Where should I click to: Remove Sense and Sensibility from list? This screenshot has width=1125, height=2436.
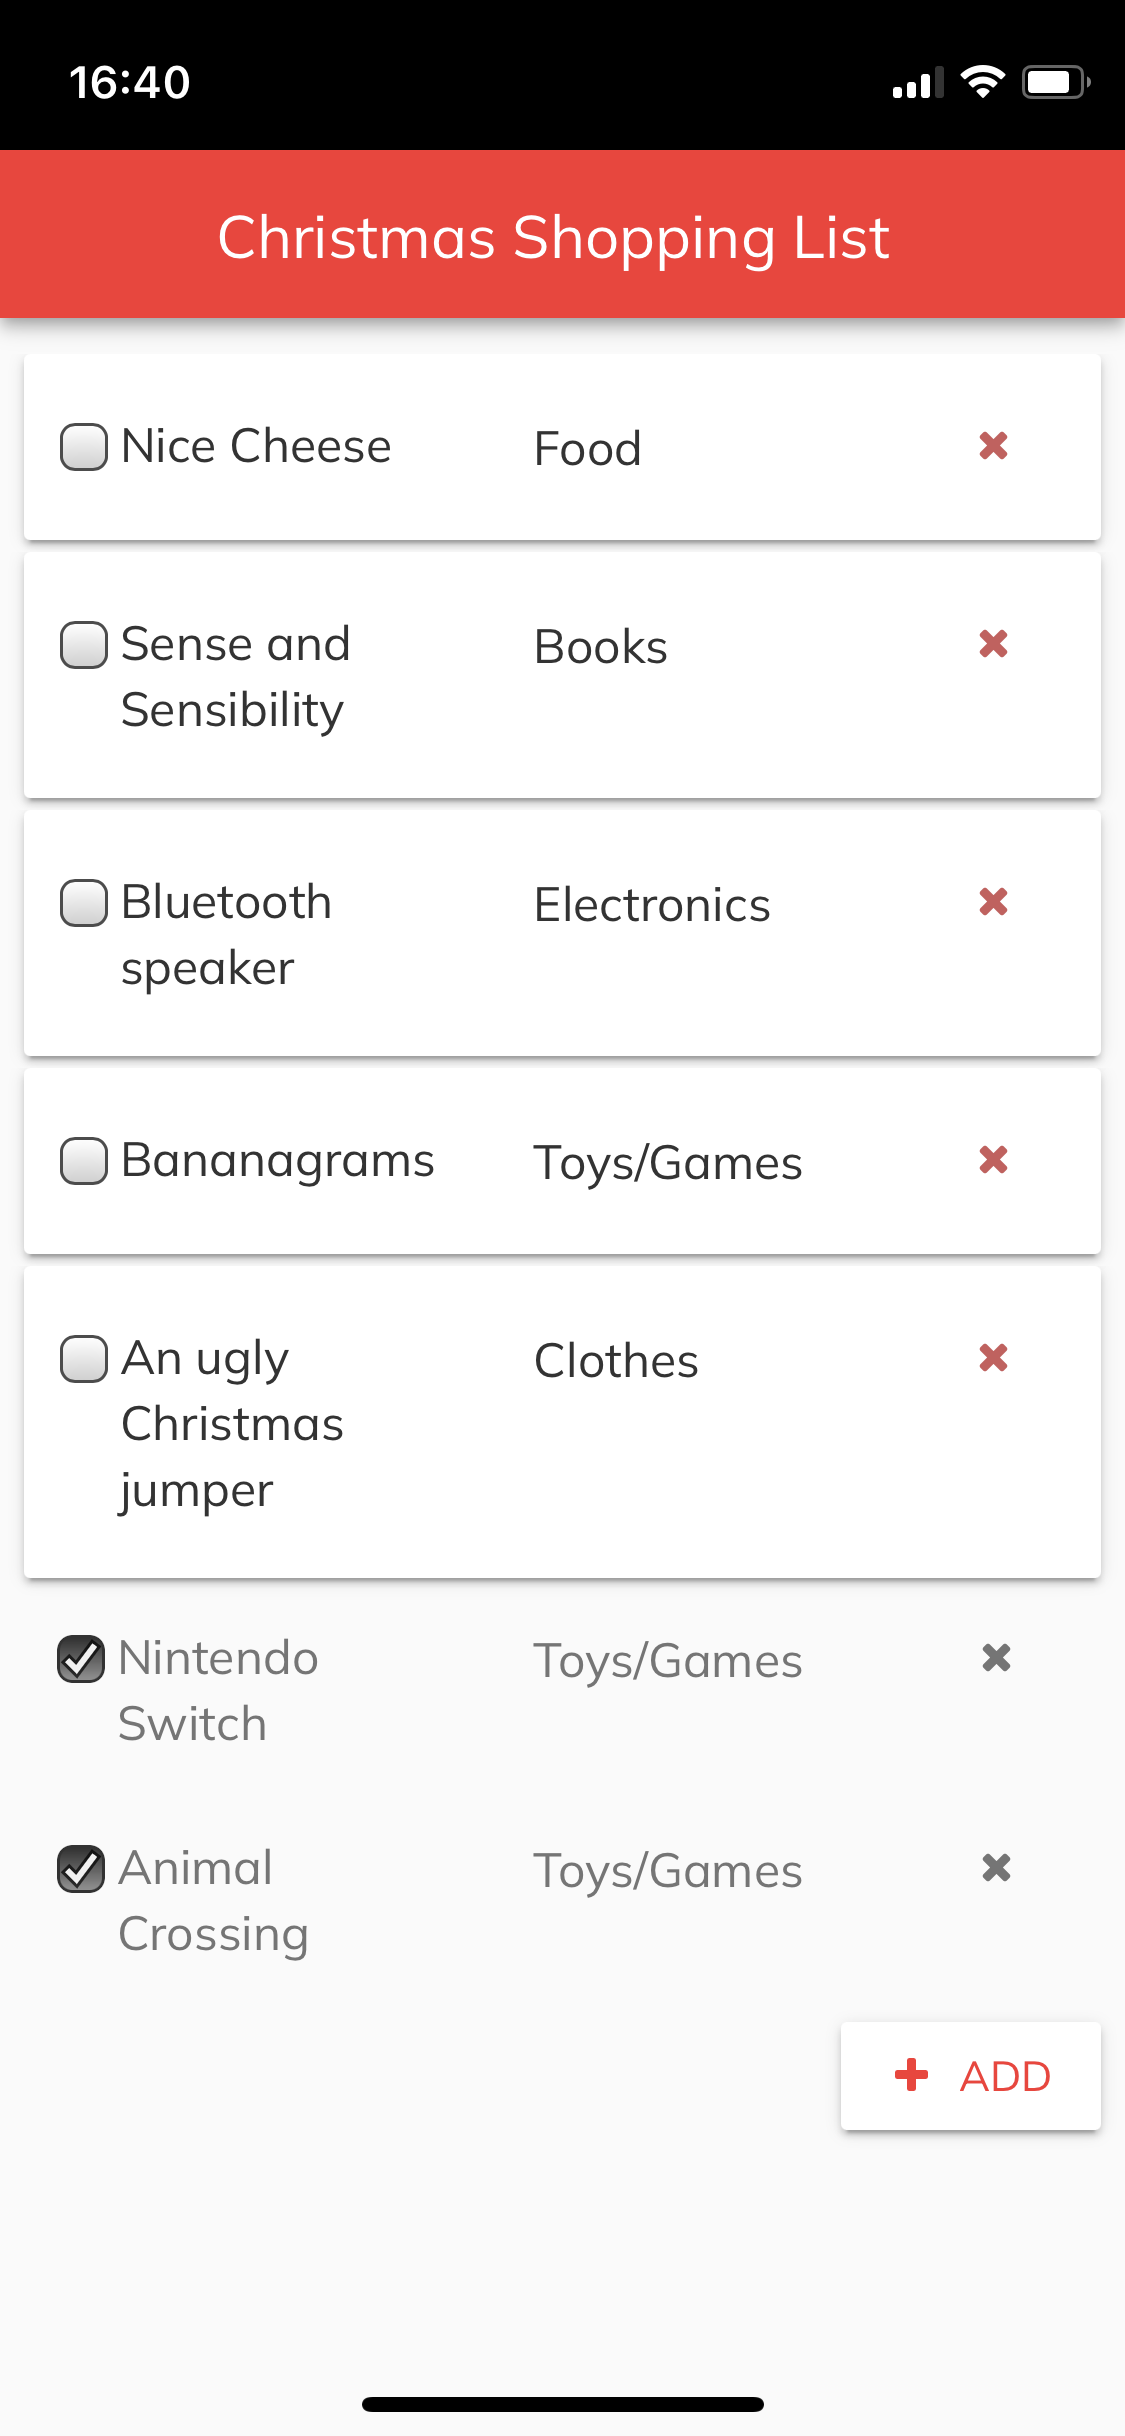(x=993, y=644)
